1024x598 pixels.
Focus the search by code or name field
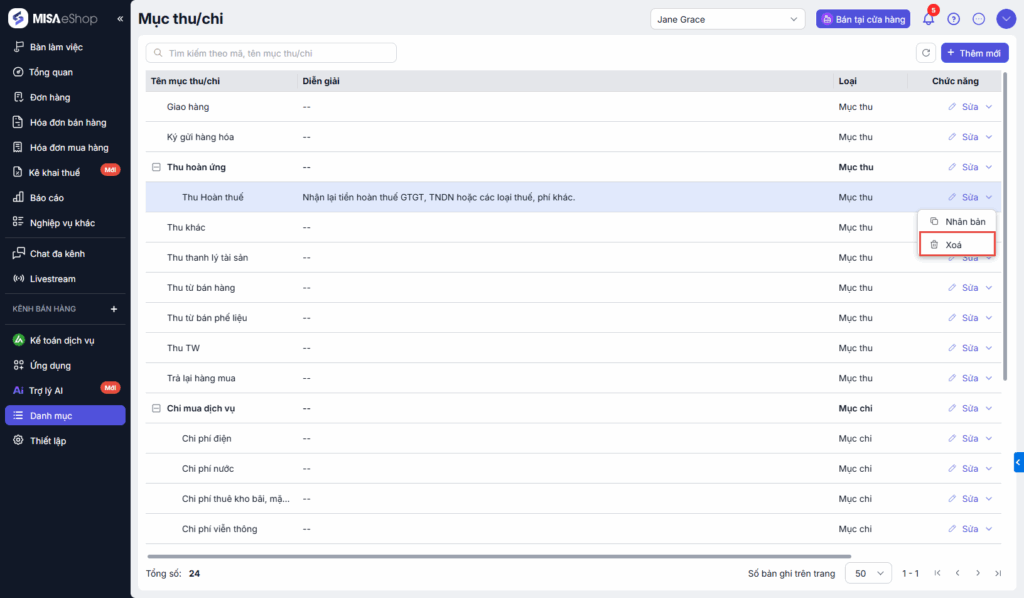pyautogui.click(x=271, y=53)
